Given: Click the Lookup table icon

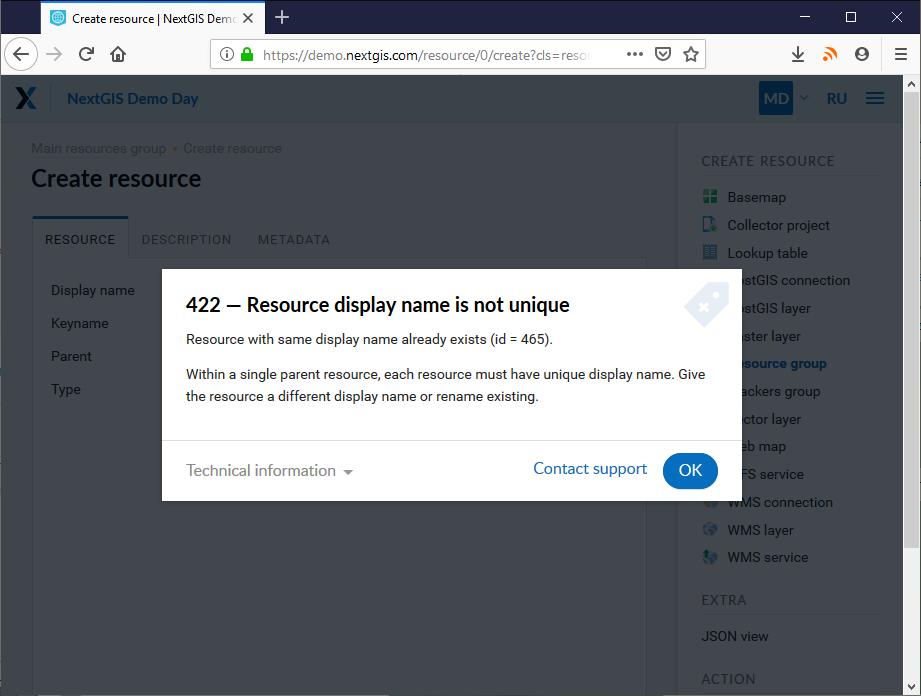Looking at the screenshot, I should (x=710, y=253).
